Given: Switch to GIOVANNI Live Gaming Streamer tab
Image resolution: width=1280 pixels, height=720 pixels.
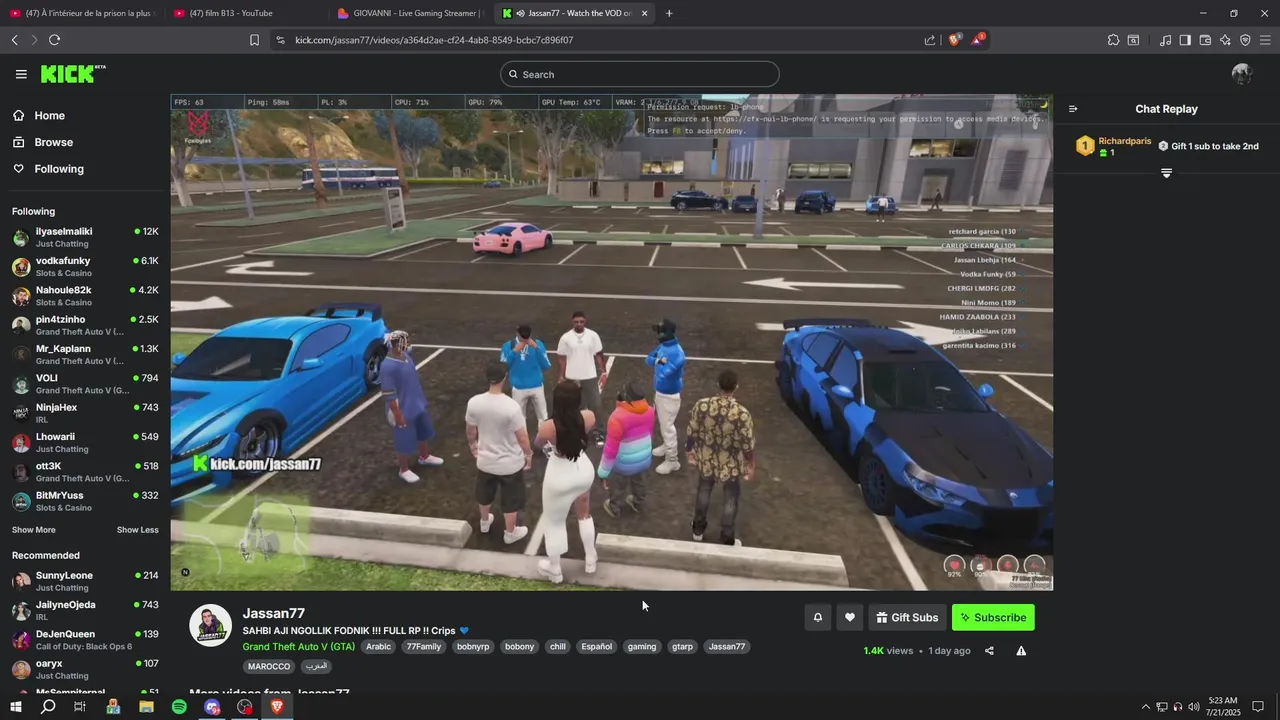Looking at the screenshot, I should point(410,13).
